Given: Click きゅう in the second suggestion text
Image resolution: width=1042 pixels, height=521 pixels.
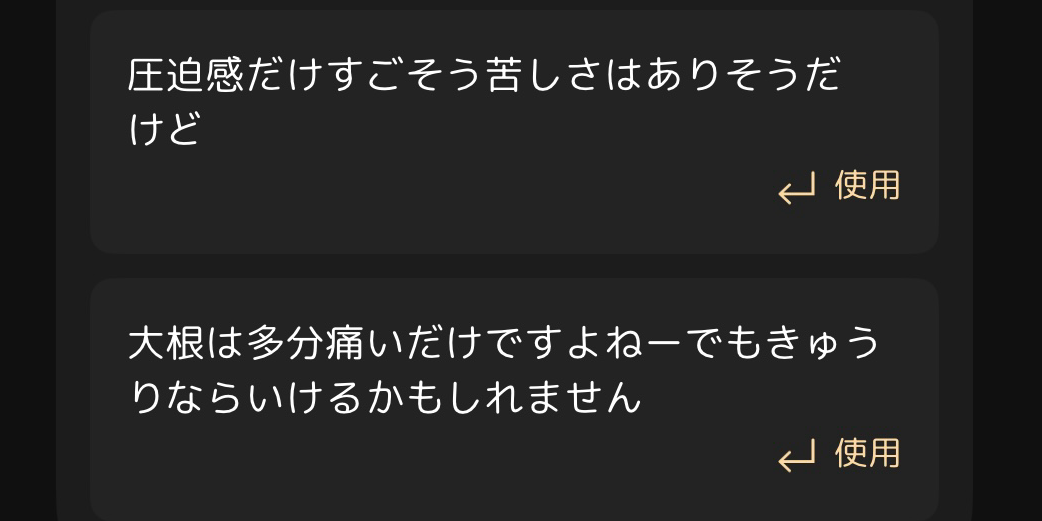Looking at the screenshot, I should (x=819, y=344).
